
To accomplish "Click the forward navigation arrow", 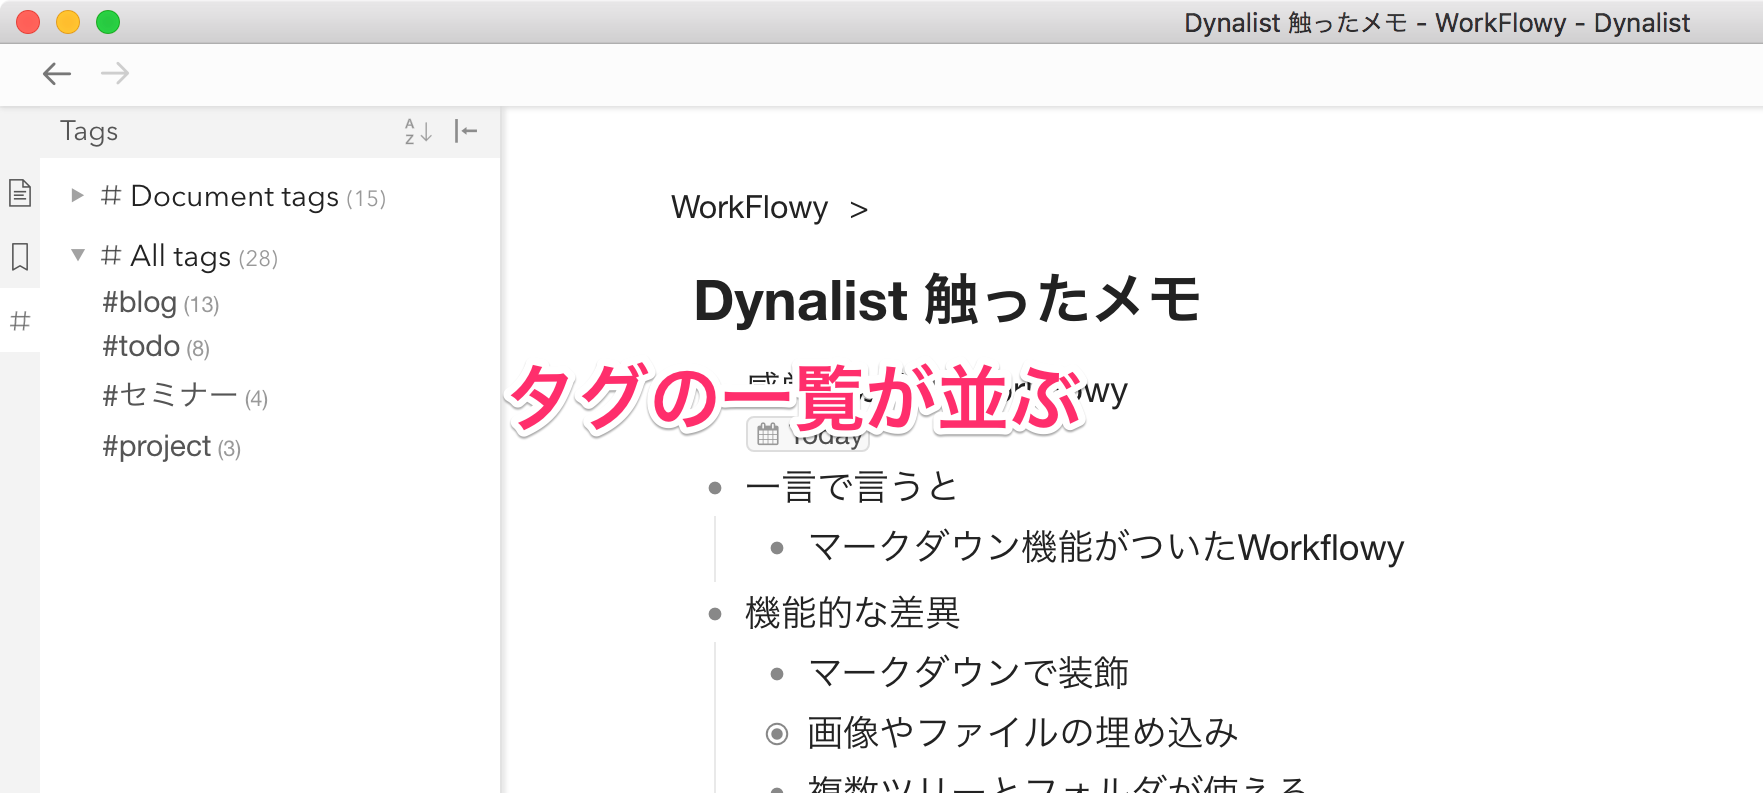I will tap(115, 73).
